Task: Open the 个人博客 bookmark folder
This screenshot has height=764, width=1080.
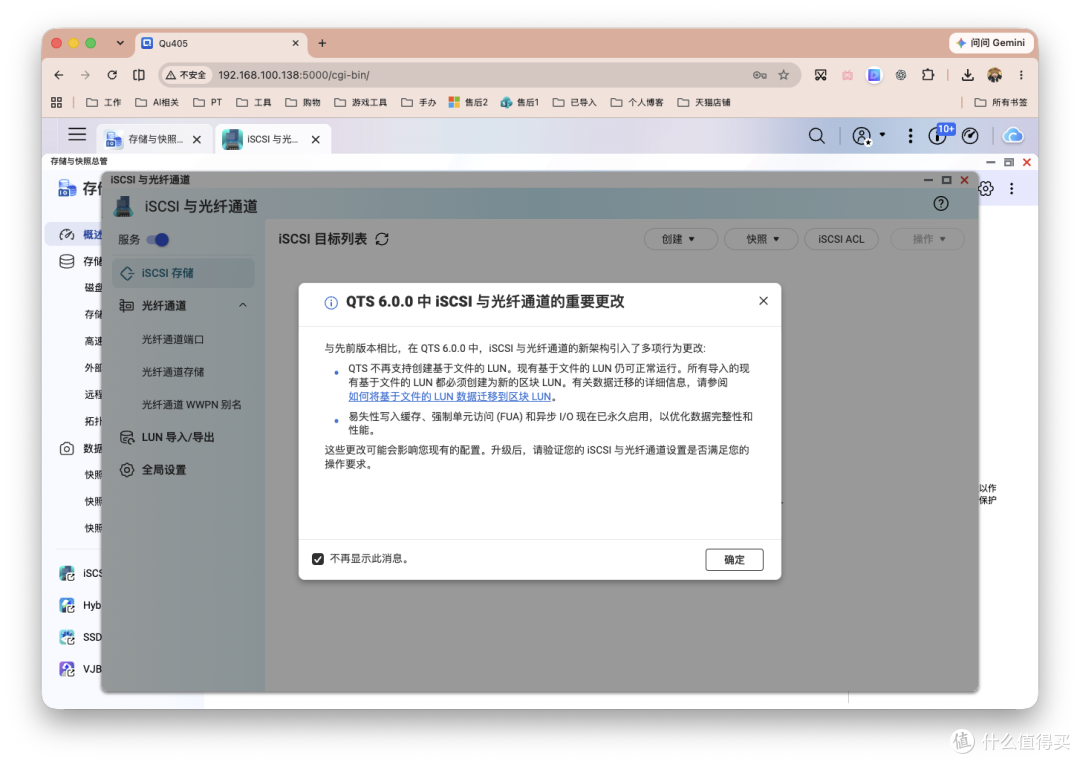Action: pyautogui.click(x=637, y=103)
